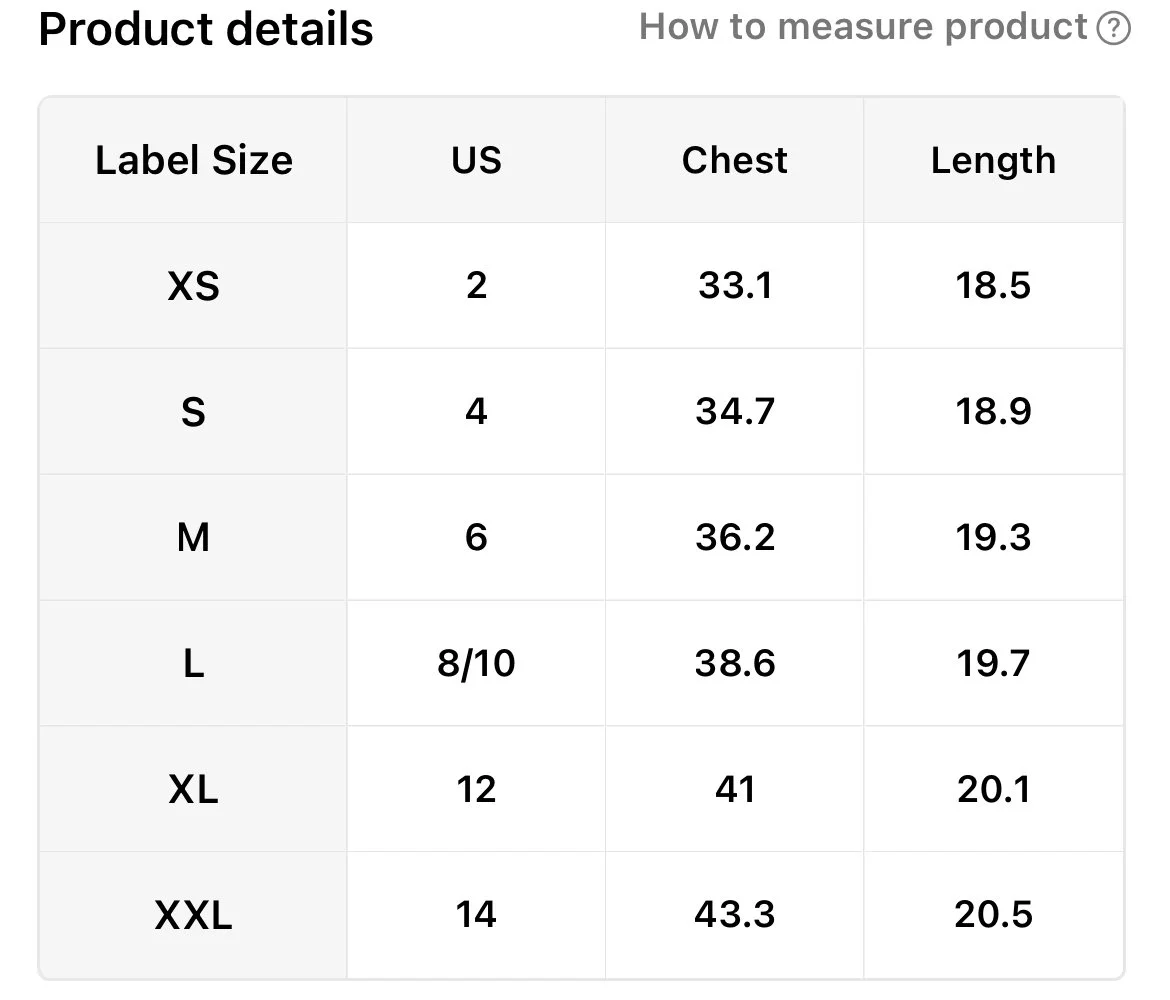Click the 20.5 length value
Screen dimensions: 1170x1000
pos(993,915)
